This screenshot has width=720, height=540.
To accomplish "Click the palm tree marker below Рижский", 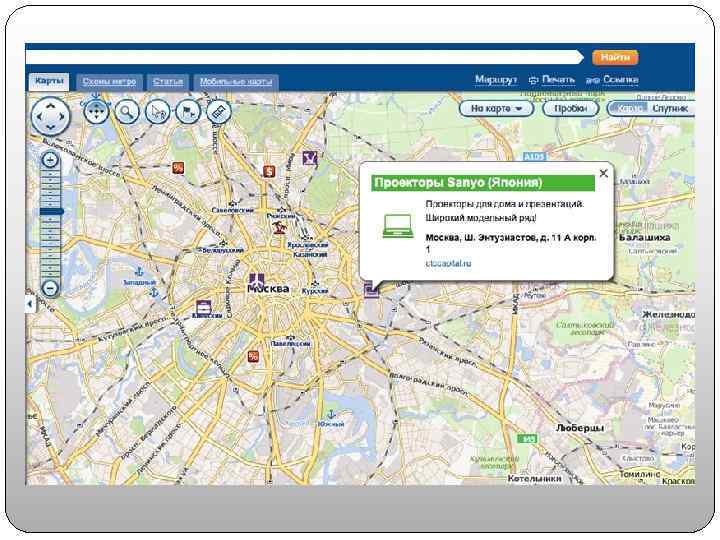I will coord(278,228).
